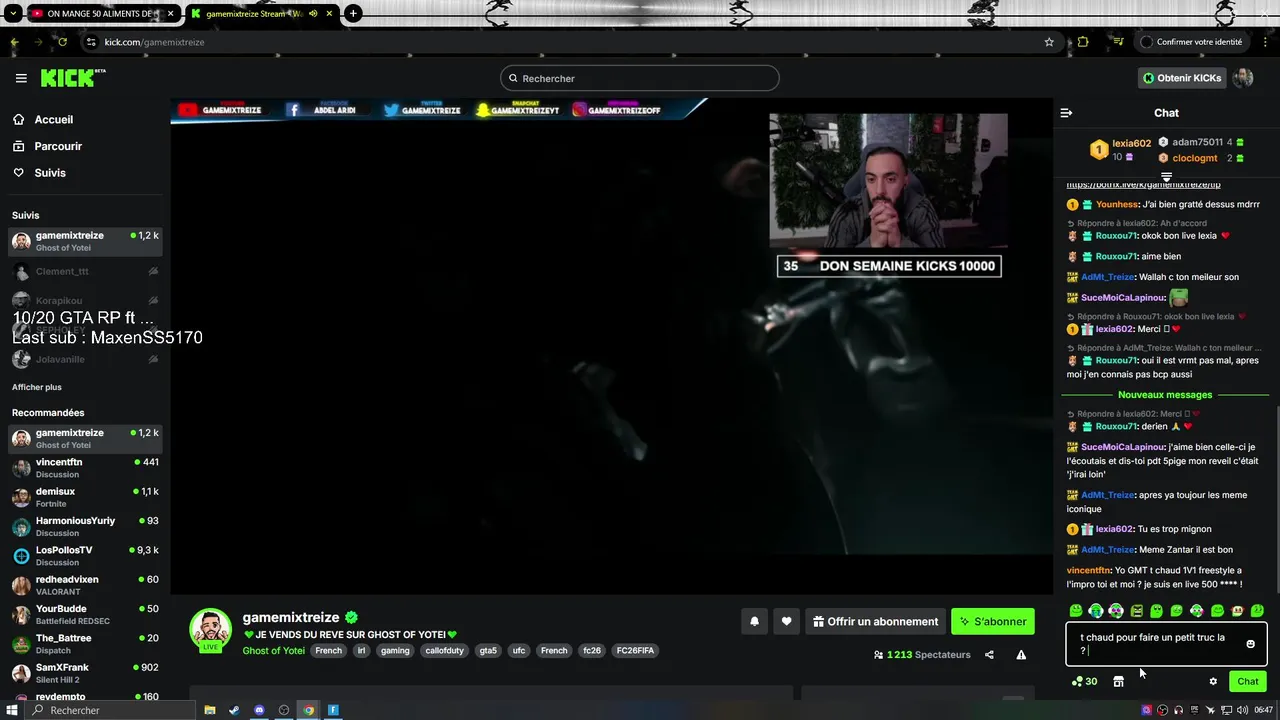Send message with the green Chat button
Image resolution: width=1280 pixels, height=720 pixels.
1248,682
